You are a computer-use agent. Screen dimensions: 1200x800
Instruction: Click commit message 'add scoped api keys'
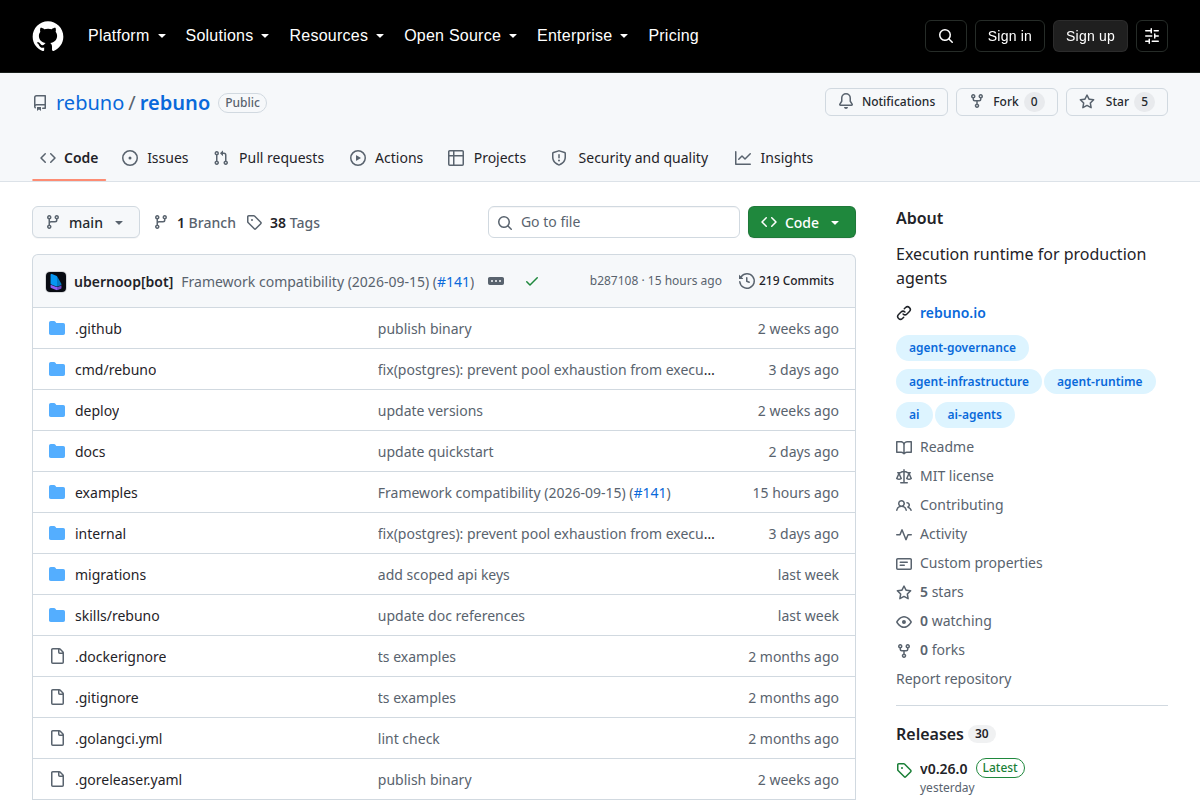444,575
